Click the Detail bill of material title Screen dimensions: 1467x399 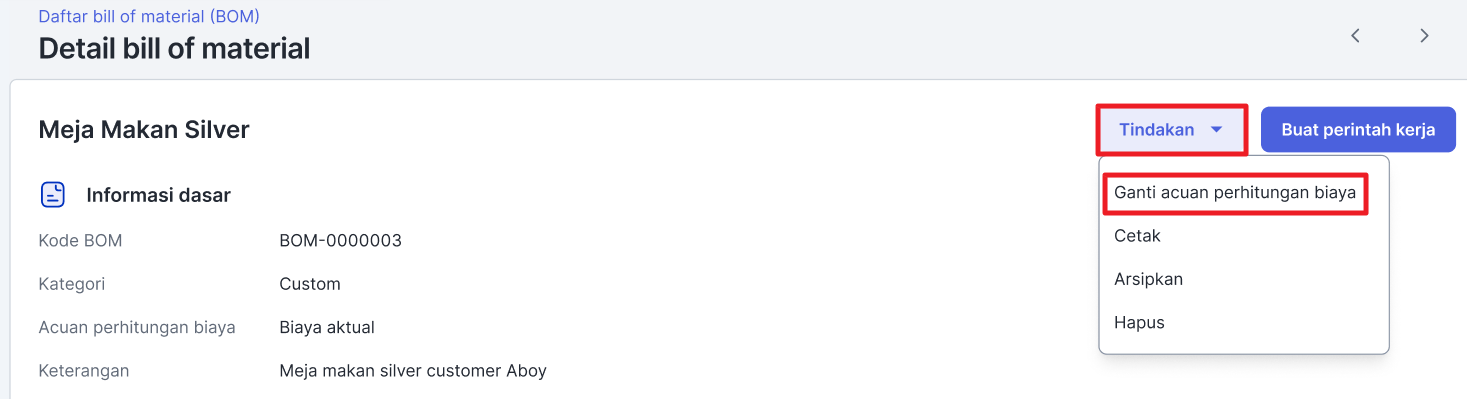(174, 48)
